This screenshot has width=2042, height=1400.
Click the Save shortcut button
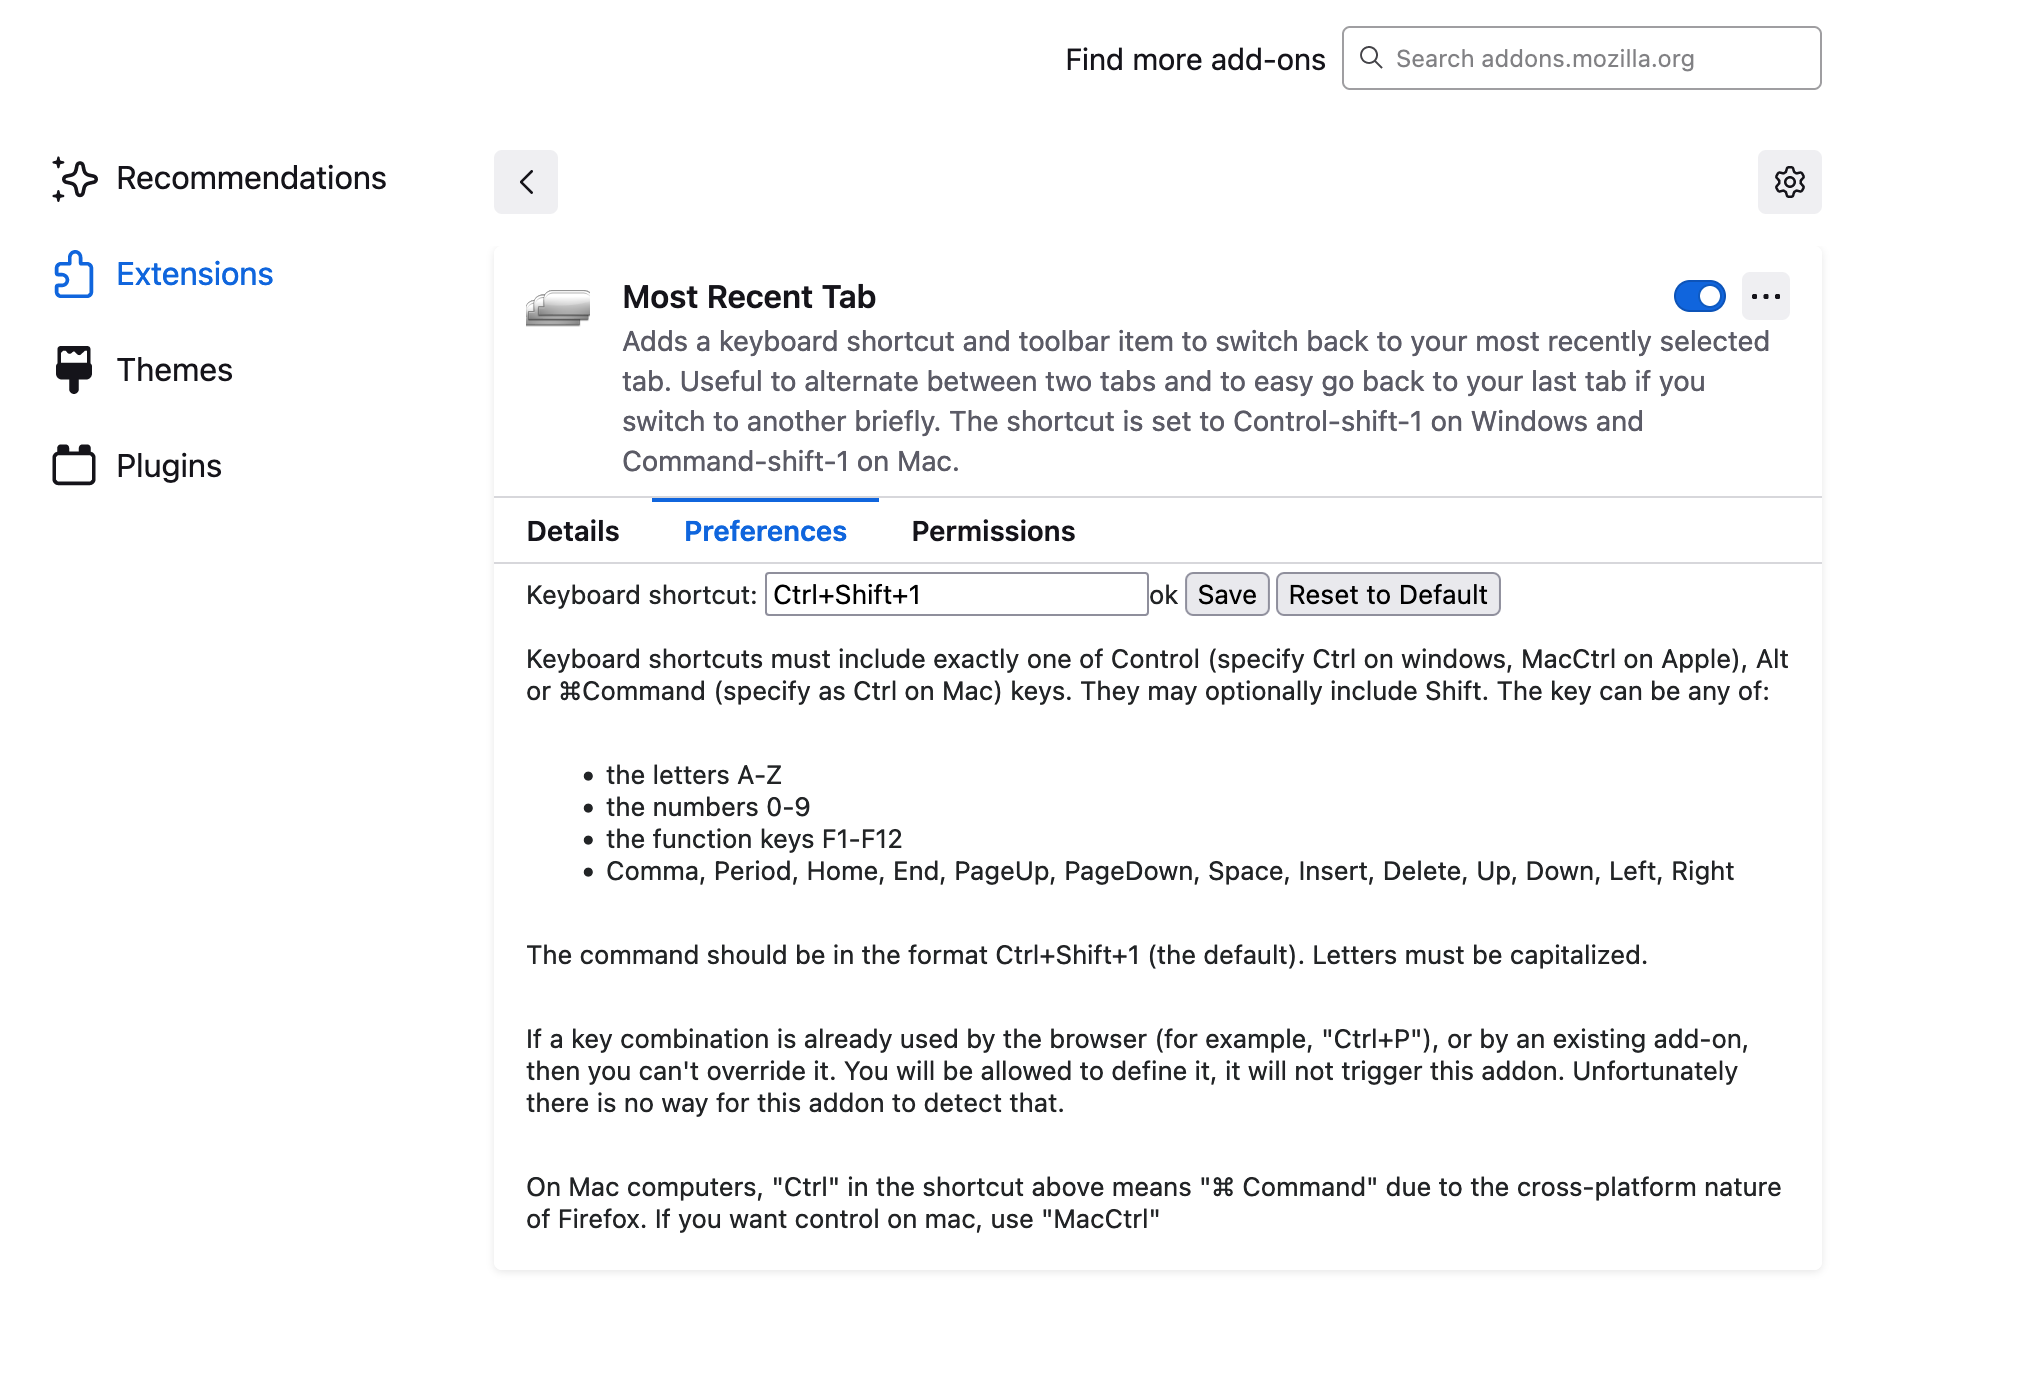1227,594
